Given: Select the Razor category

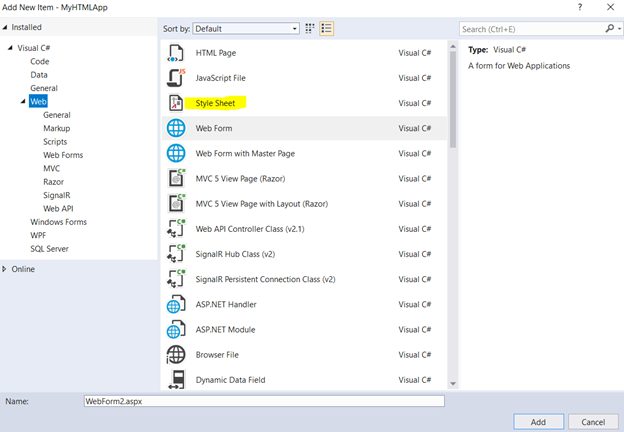Looking at the screenshot, I should click(x=53, y=182).
